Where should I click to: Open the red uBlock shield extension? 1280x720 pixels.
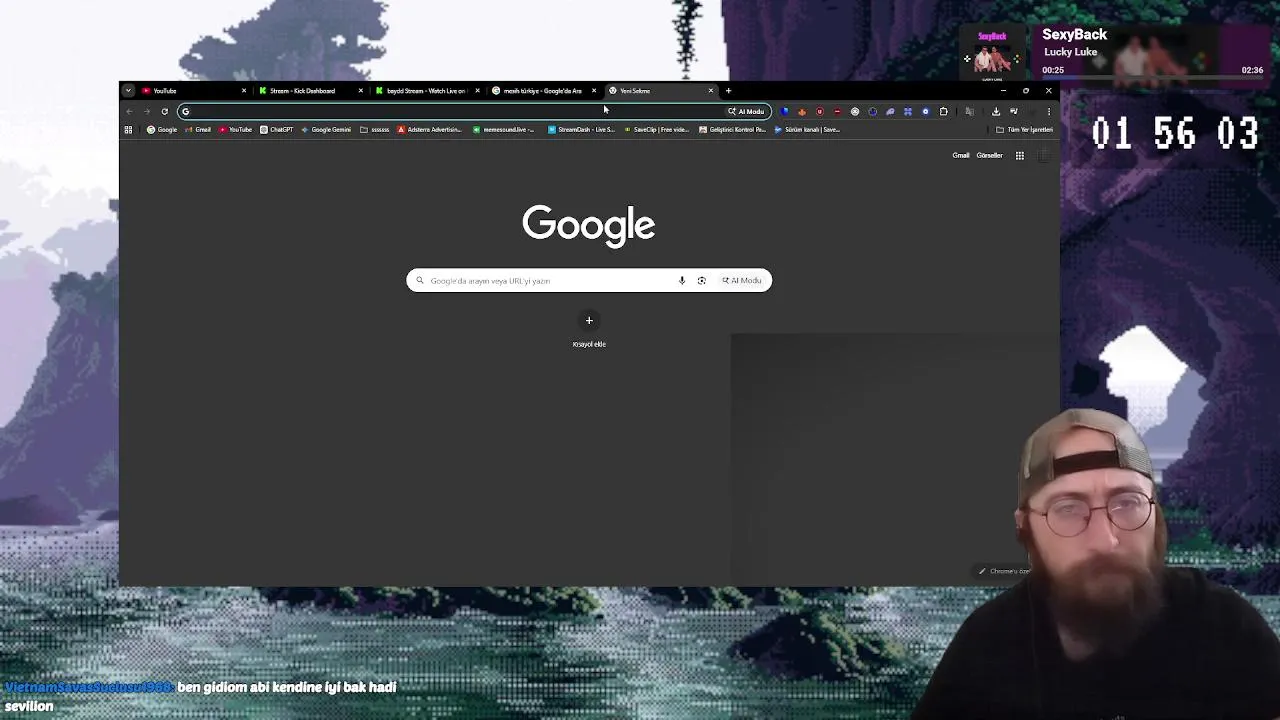pyautogui.click(x=820, y=111)
